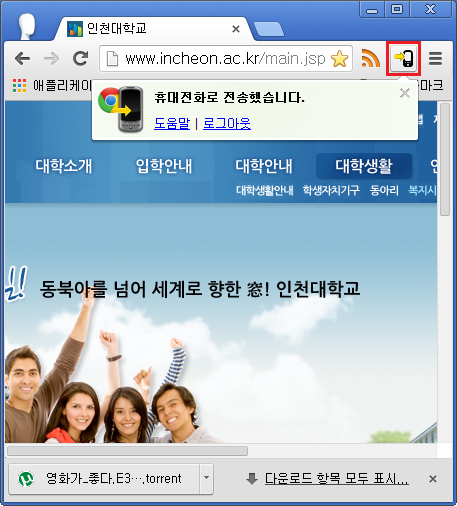The height and width of the screenshot is (506, 457).
Task: Open the 대학소개 menu
Action: (x=64, y=166)
